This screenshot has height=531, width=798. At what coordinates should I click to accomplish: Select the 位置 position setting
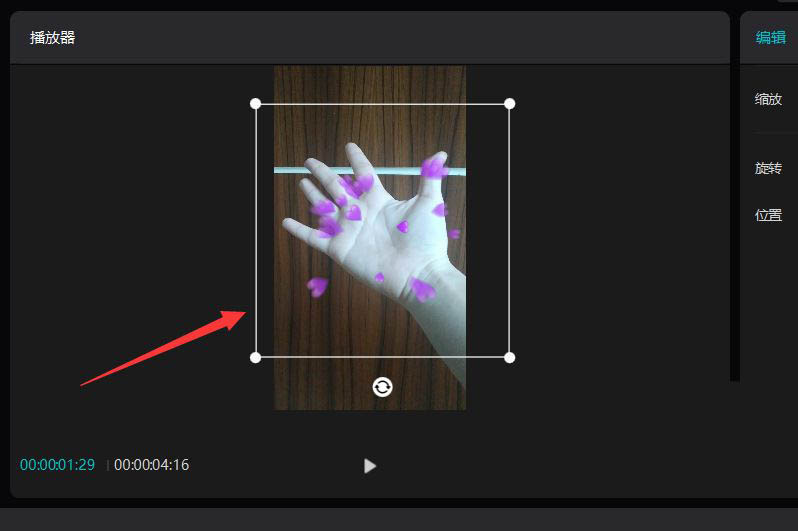pos(768,215)
